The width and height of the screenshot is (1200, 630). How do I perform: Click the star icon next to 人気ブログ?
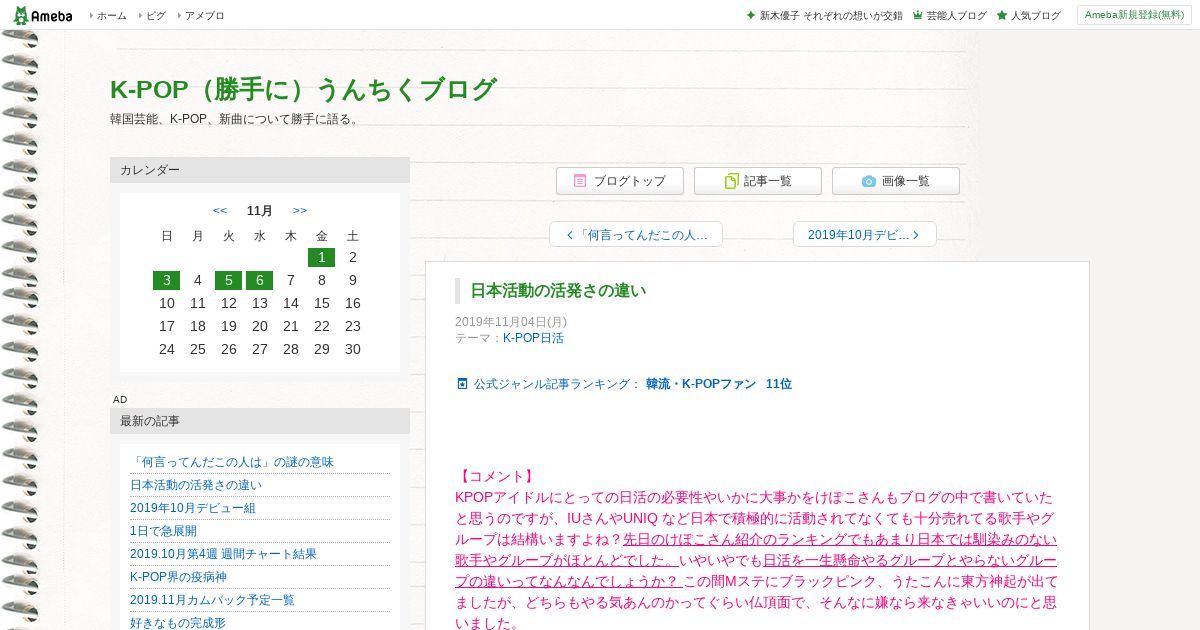(1001, 16)
